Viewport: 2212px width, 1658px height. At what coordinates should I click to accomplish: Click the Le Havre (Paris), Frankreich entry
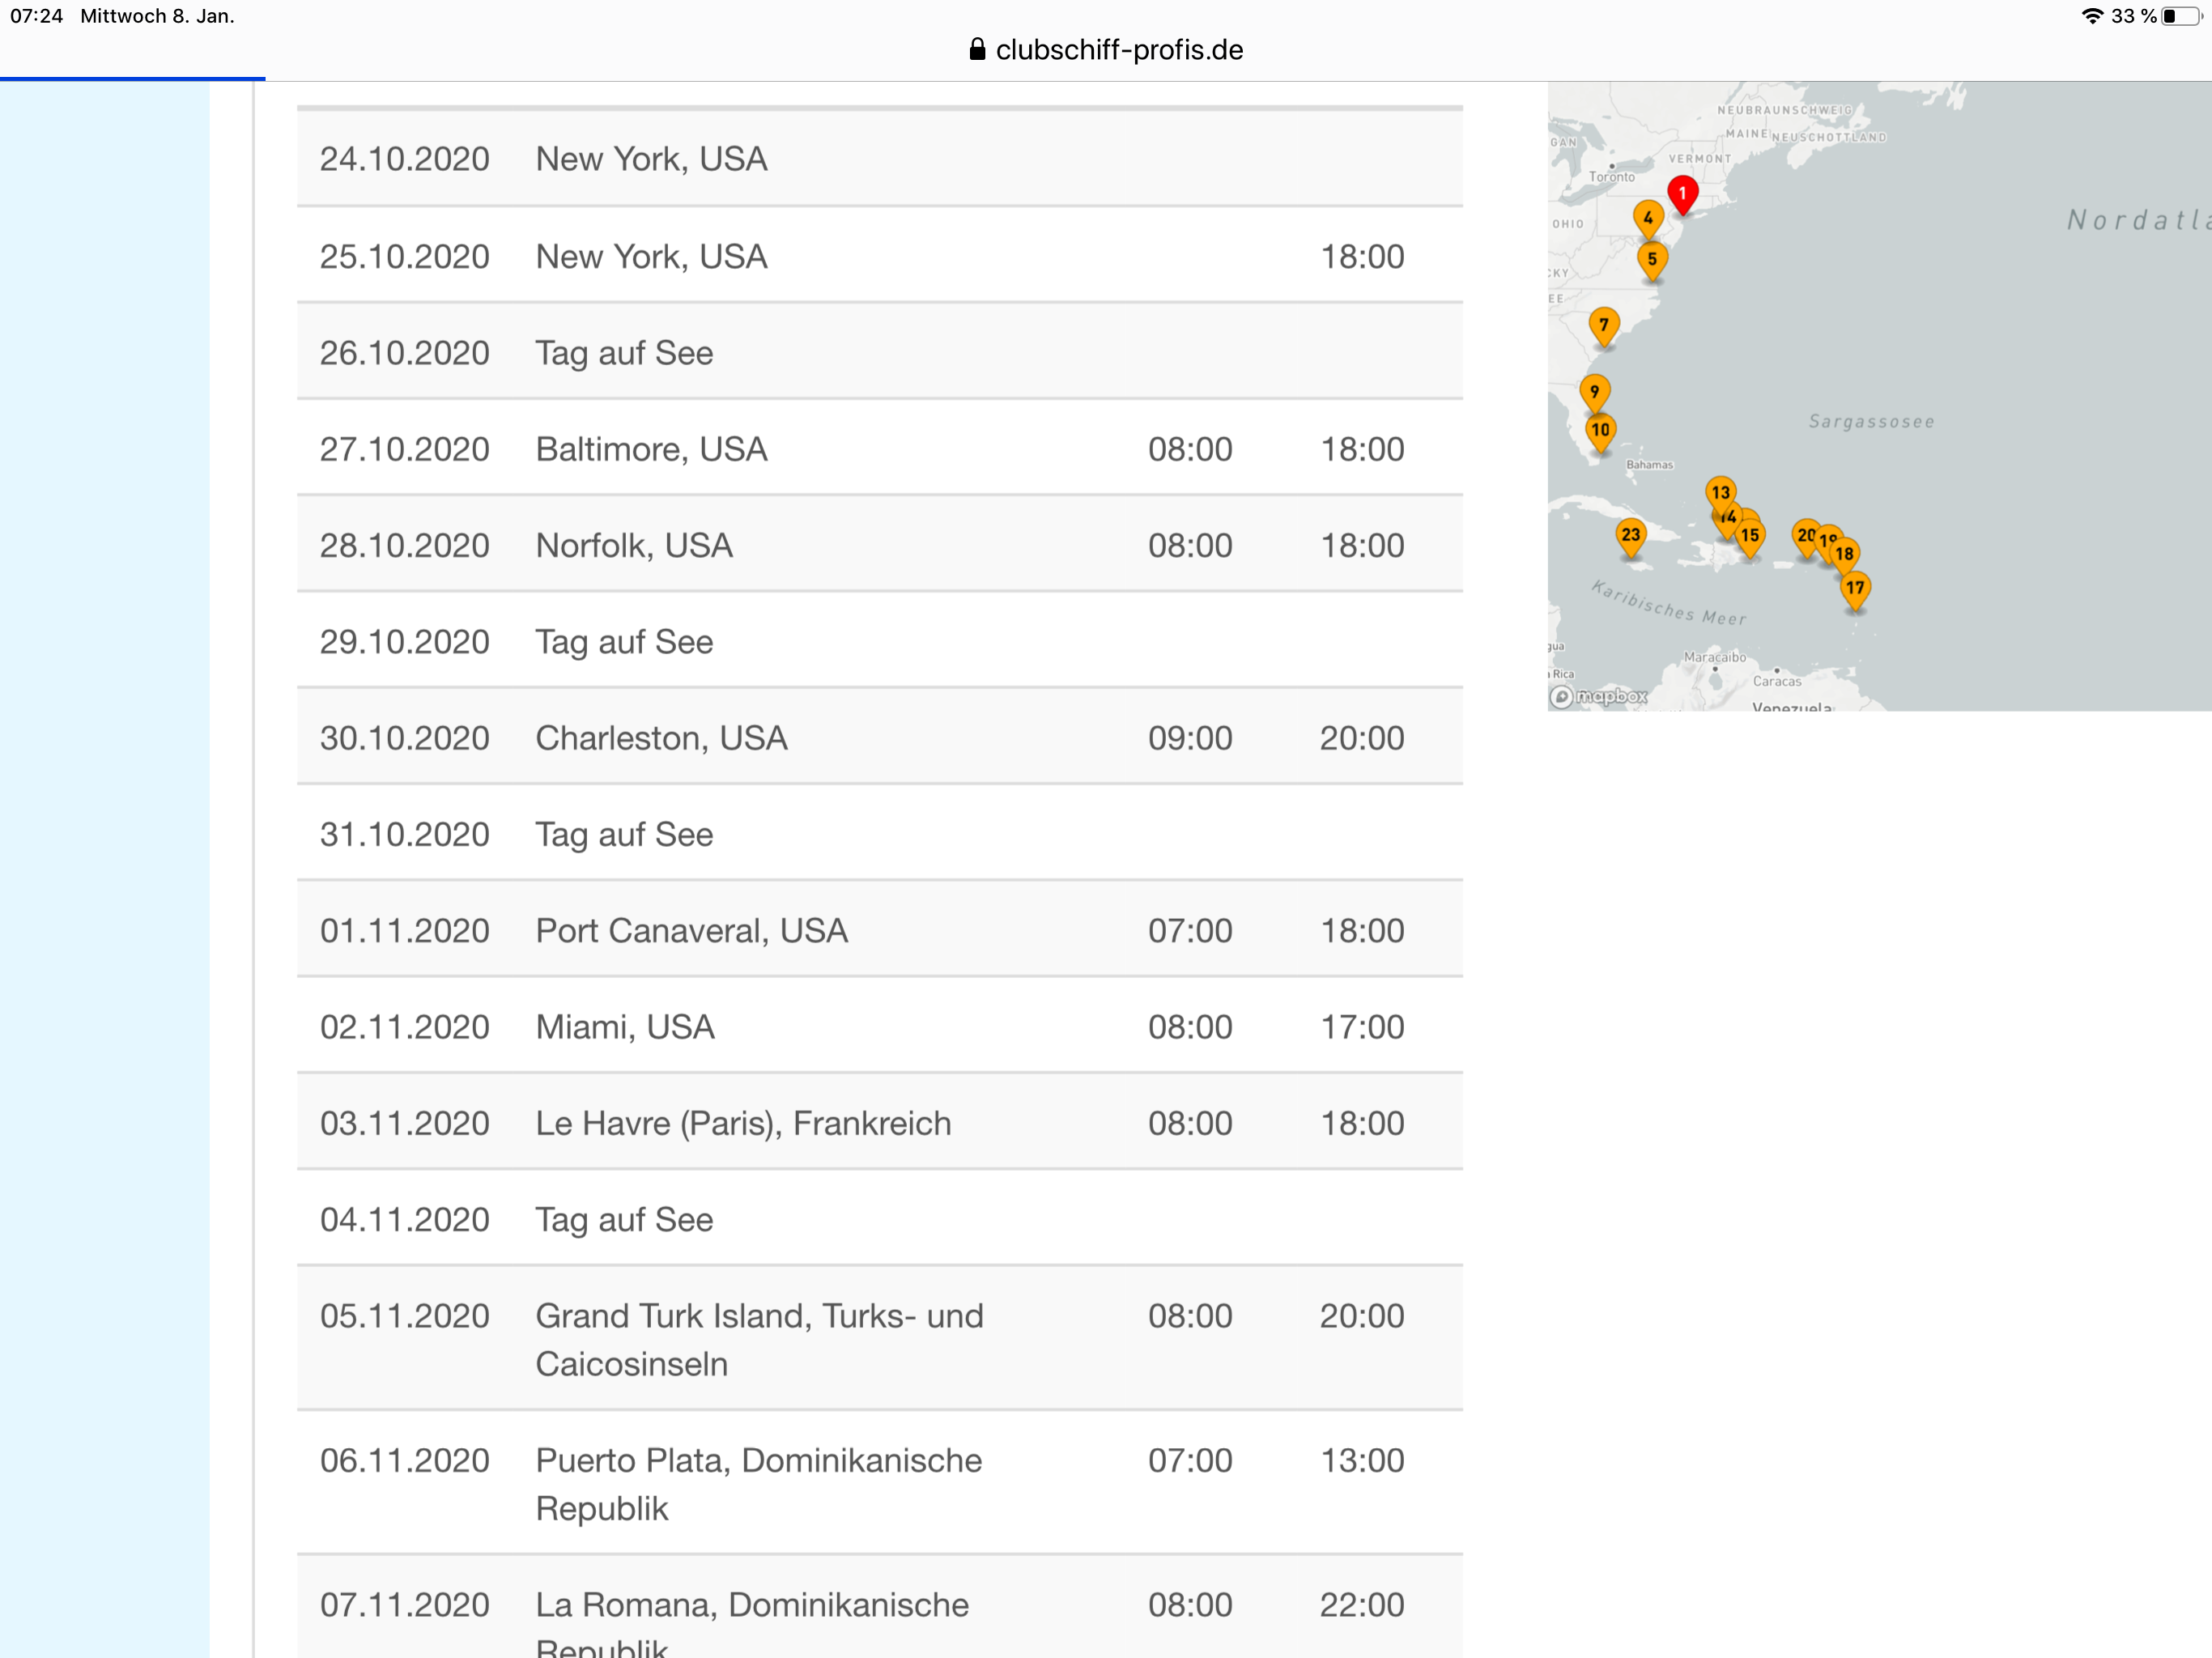coord(743,1123)
